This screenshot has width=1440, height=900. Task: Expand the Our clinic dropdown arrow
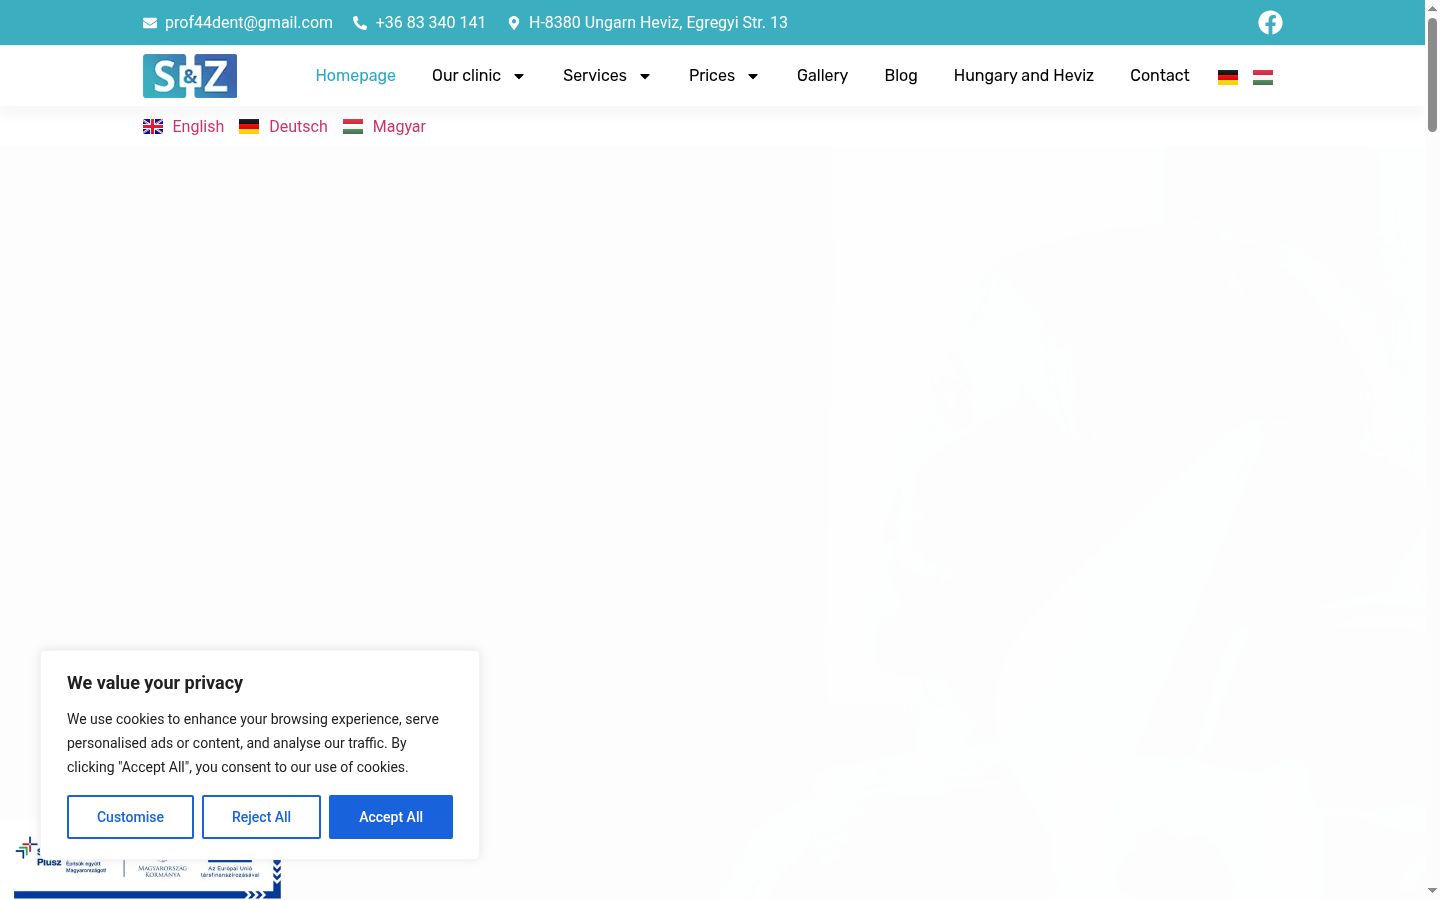click(519, 76)
